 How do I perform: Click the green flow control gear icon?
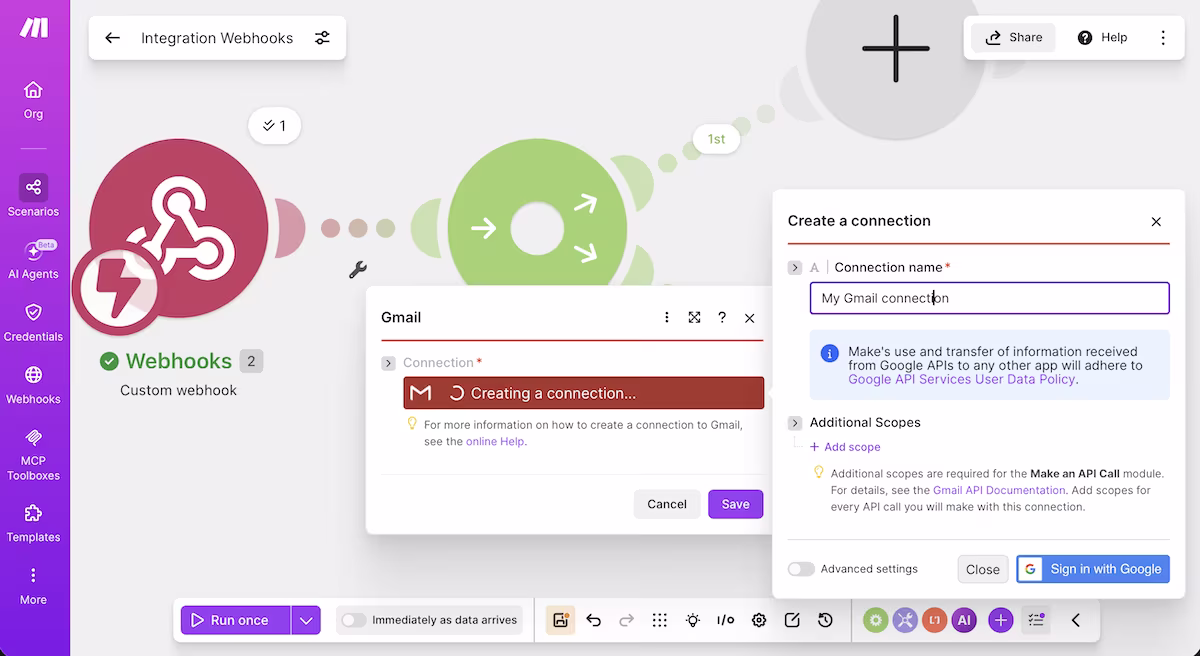coord(876,620)
